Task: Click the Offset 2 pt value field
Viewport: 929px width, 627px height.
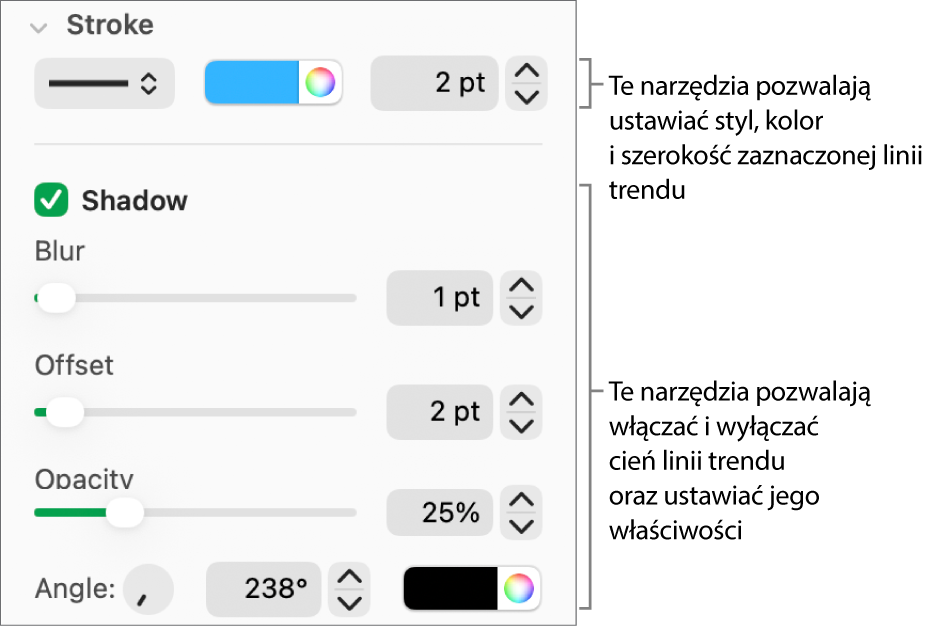Action: point(440,412)
